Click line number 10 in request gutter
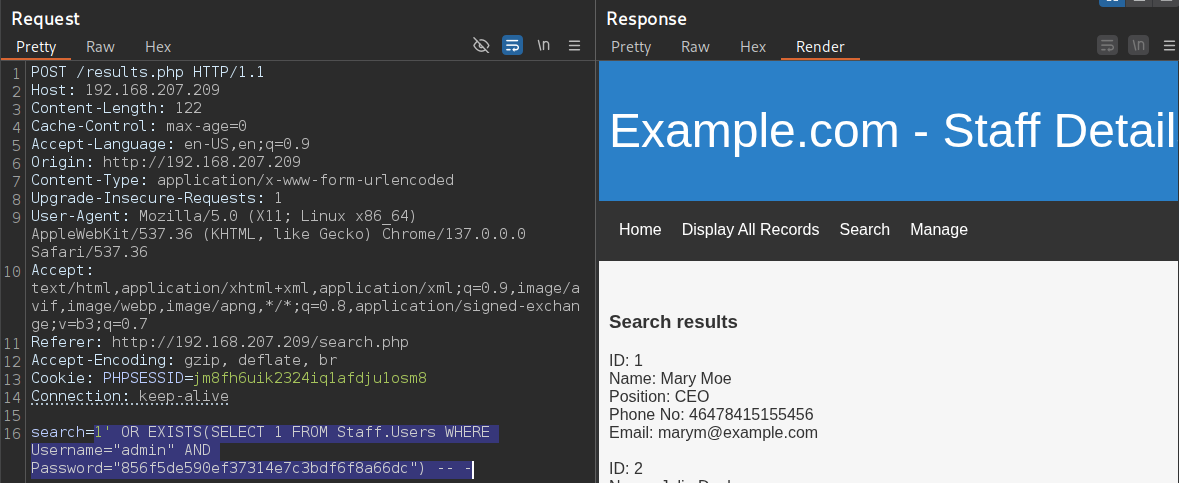 [x=13, y=271]
